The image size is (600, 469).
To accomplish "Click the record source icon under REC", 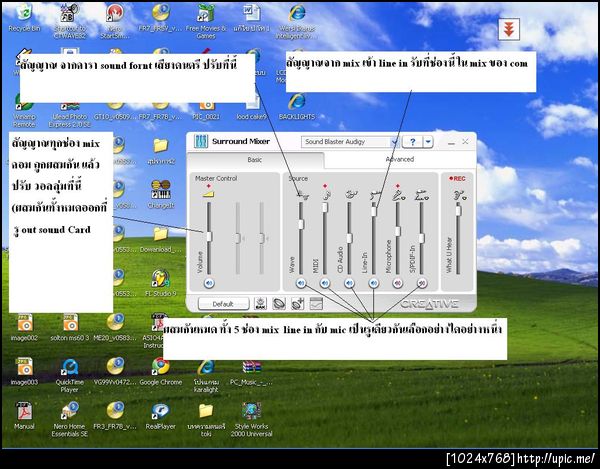I will tap(459, 196).
